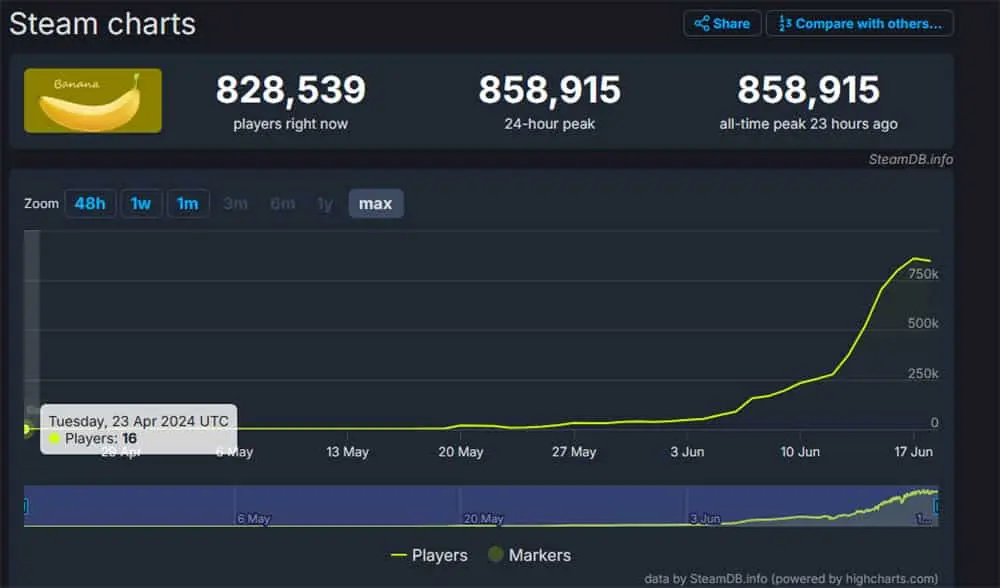Click the Share button

click(722, 24)
